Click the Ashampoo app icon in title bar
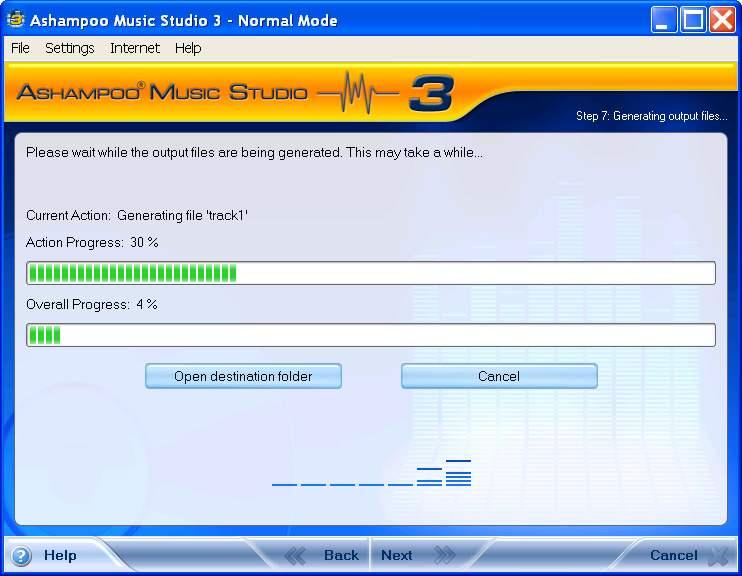The image size is (742, 576). tap(16, 20)
